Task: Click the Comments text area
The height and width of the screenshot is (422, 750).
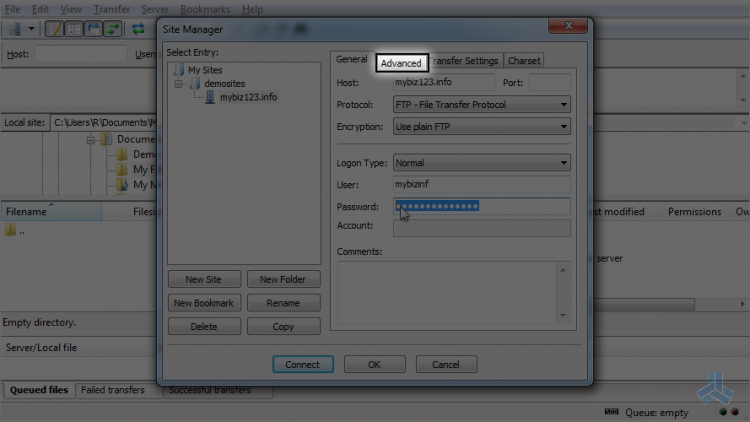Action: point(447,292)
